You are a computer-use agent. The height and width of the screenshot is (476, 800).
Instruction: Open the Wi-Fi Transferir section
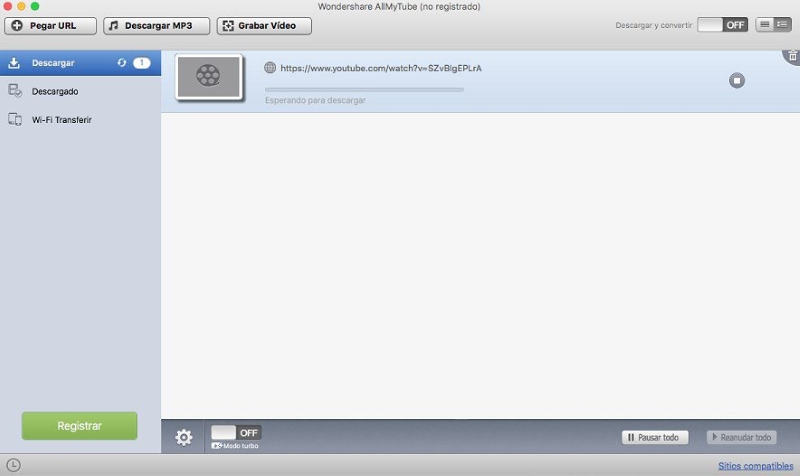(x=81, y=120)
